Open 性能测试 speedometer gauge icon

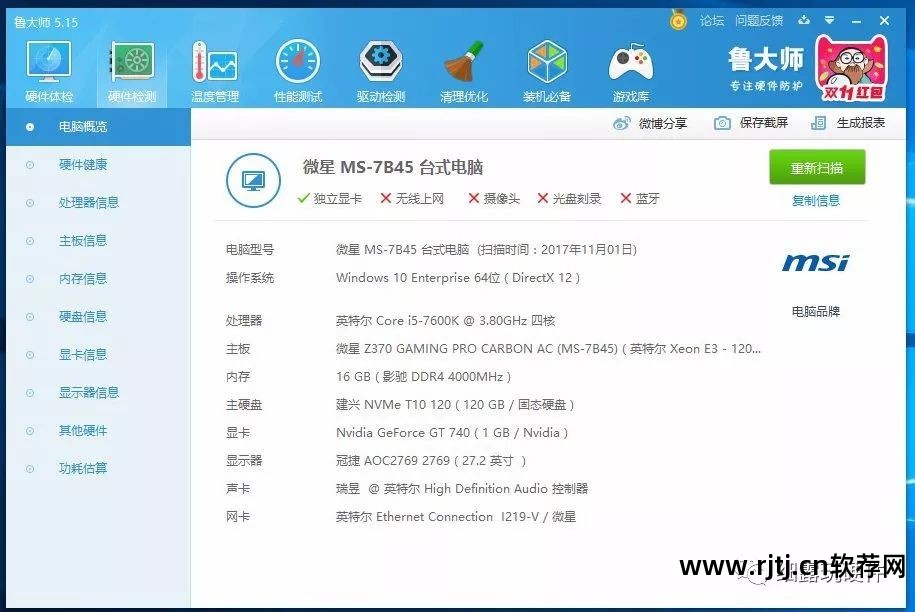coord(297,70)
